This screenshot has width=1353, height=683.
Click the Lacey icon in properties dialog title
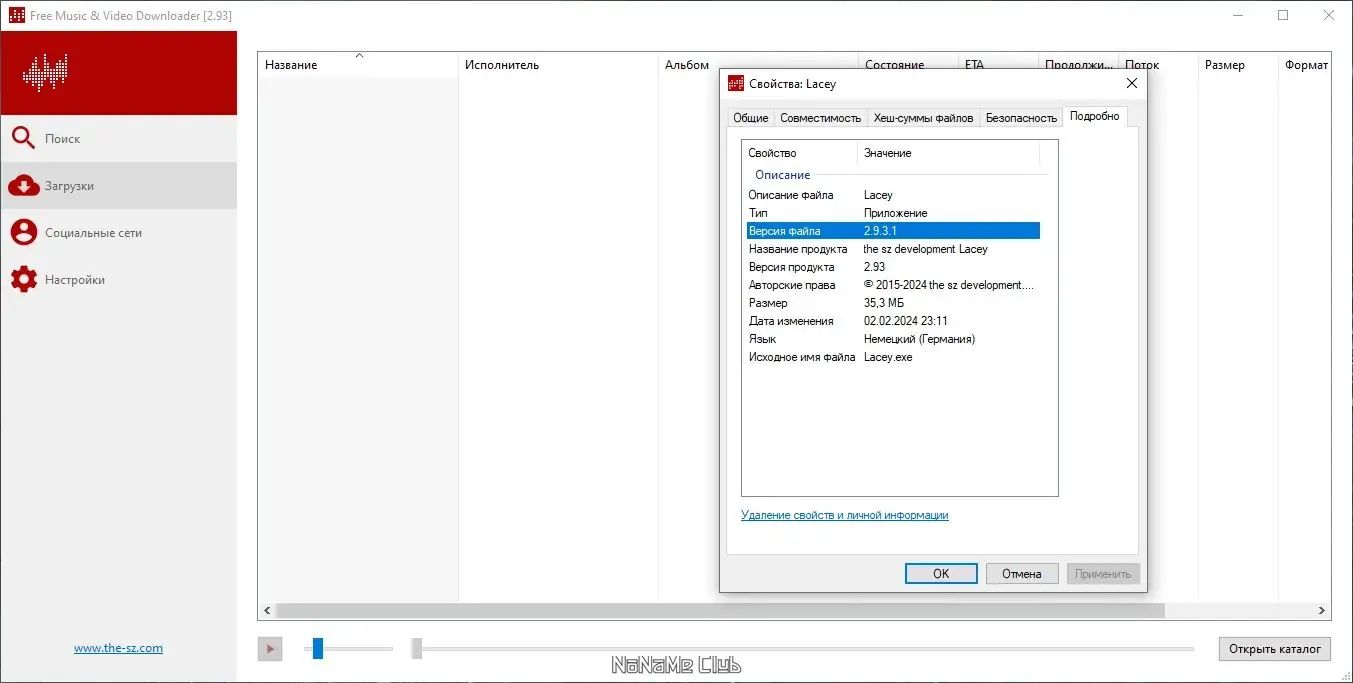pos(736,84)
